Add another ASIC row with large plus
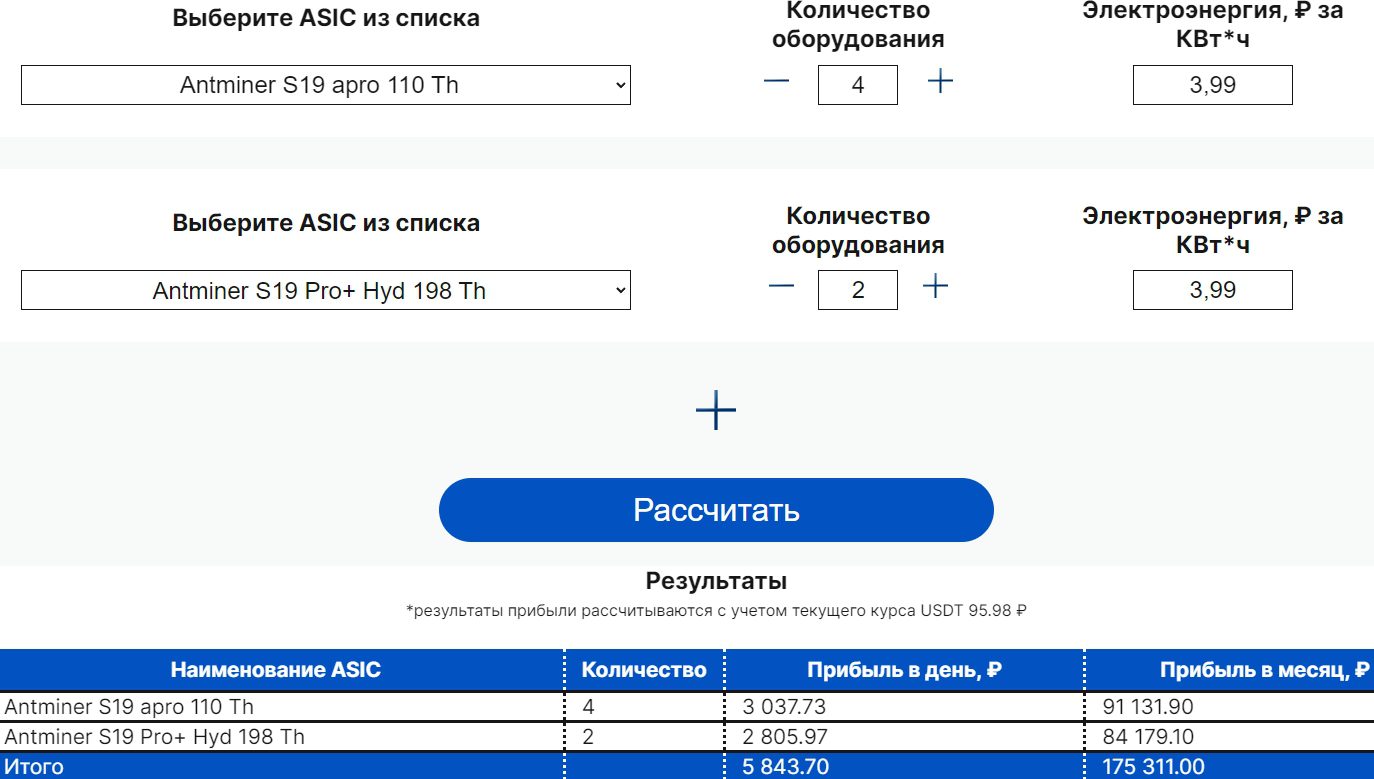1374x779 pixels. [716, 410]
